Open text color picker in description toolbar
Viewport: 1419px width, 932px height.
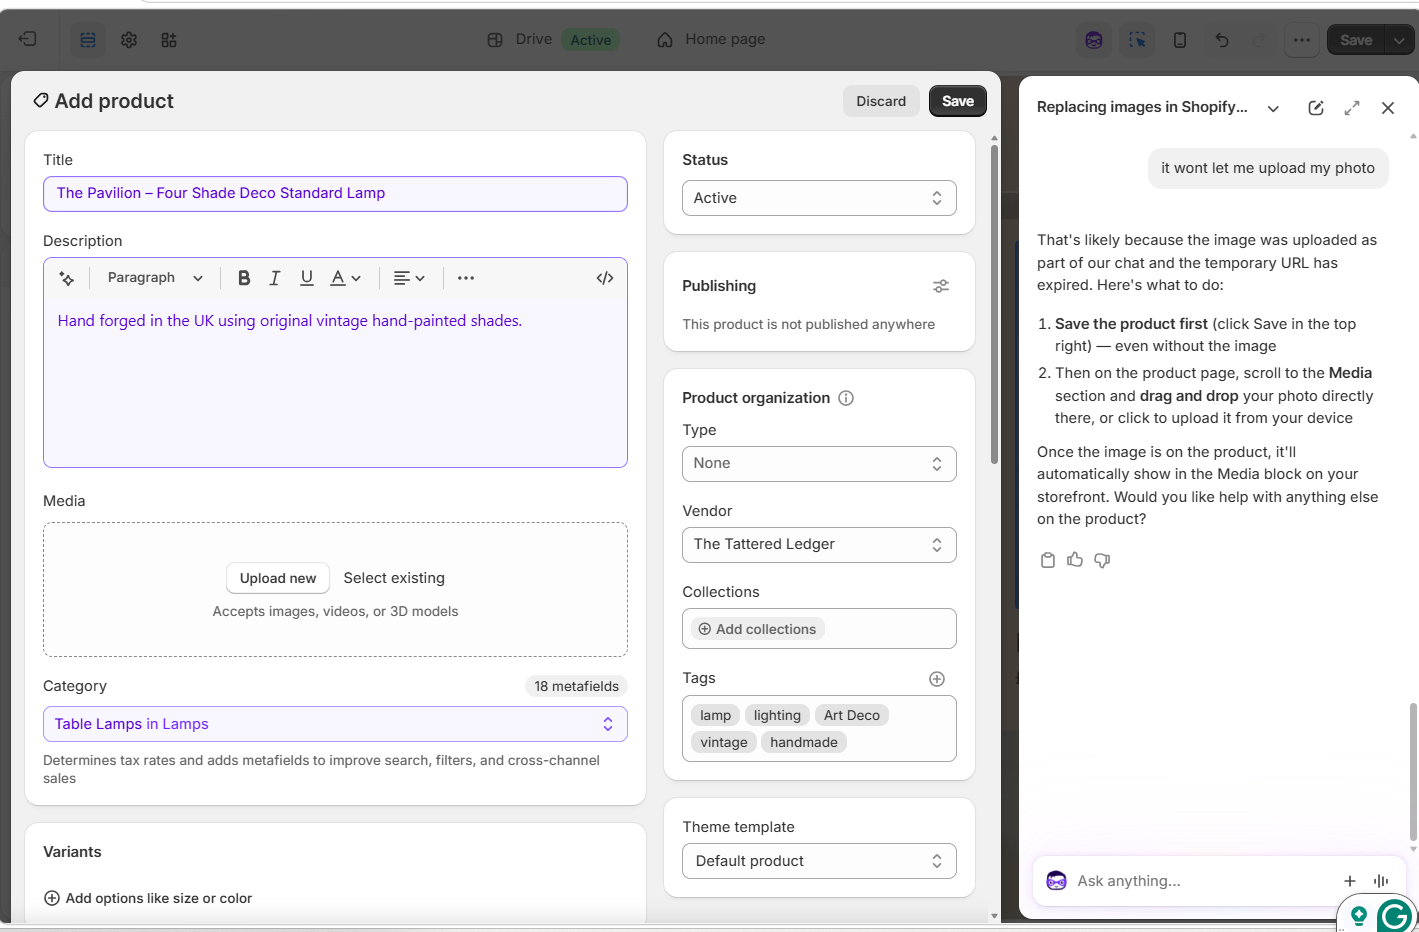(345, 278)
